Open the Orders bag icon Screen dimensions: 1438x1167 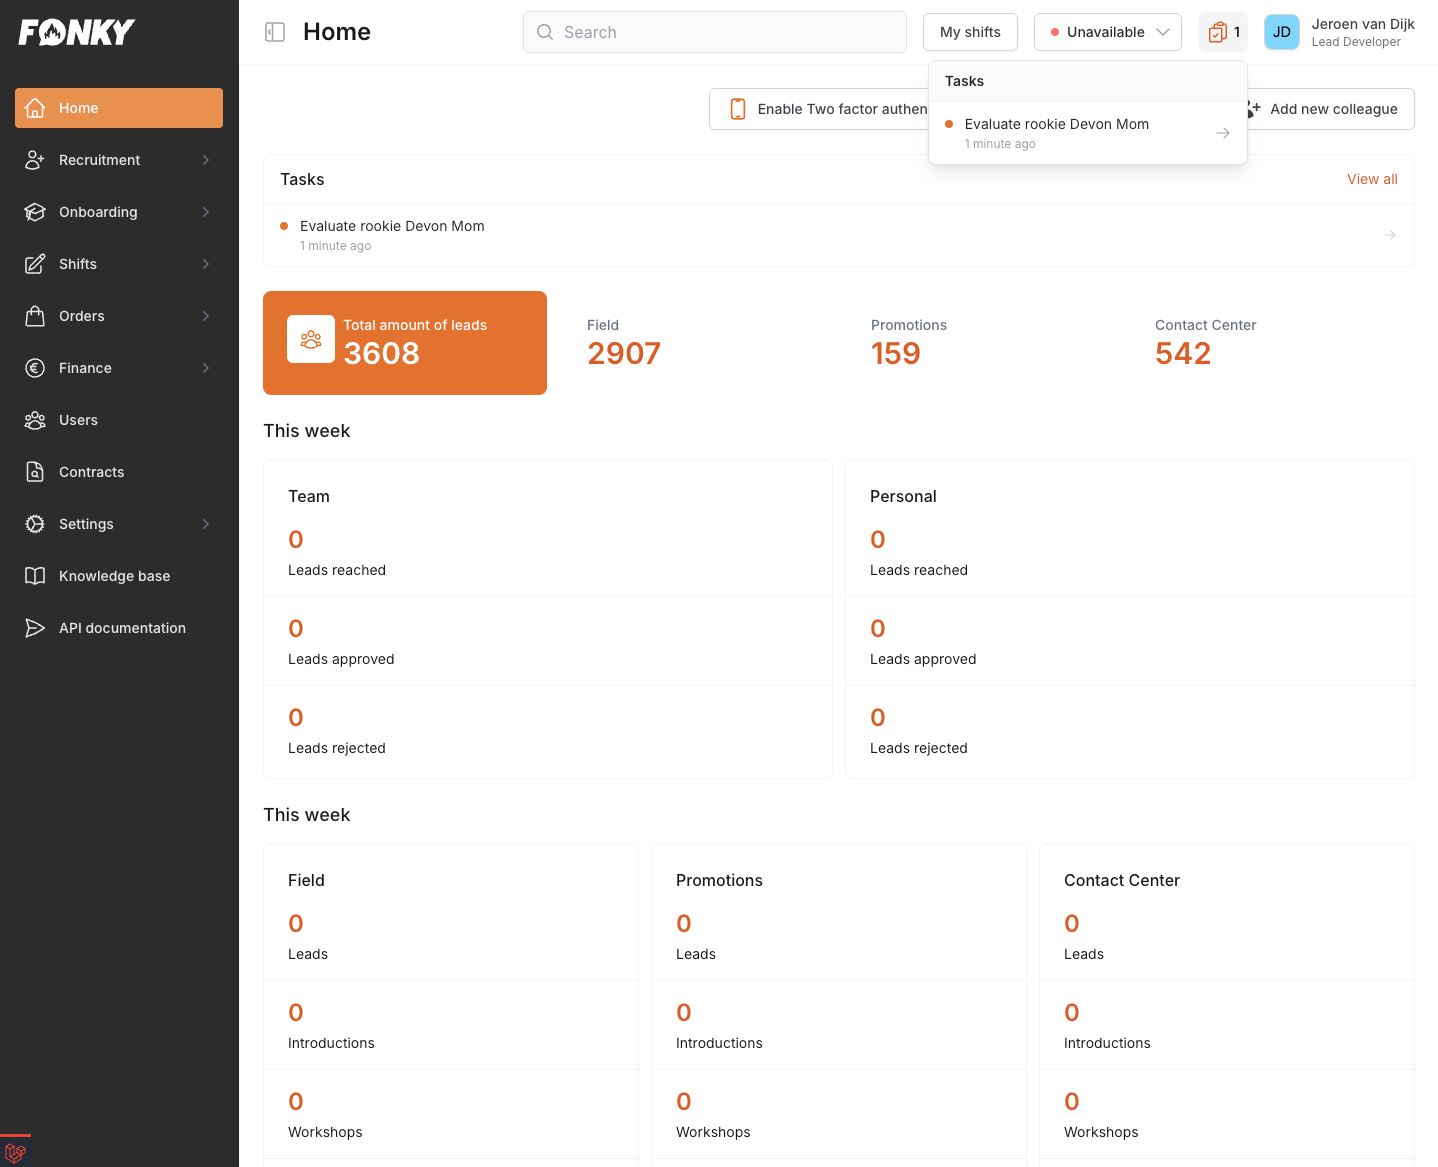35,315
